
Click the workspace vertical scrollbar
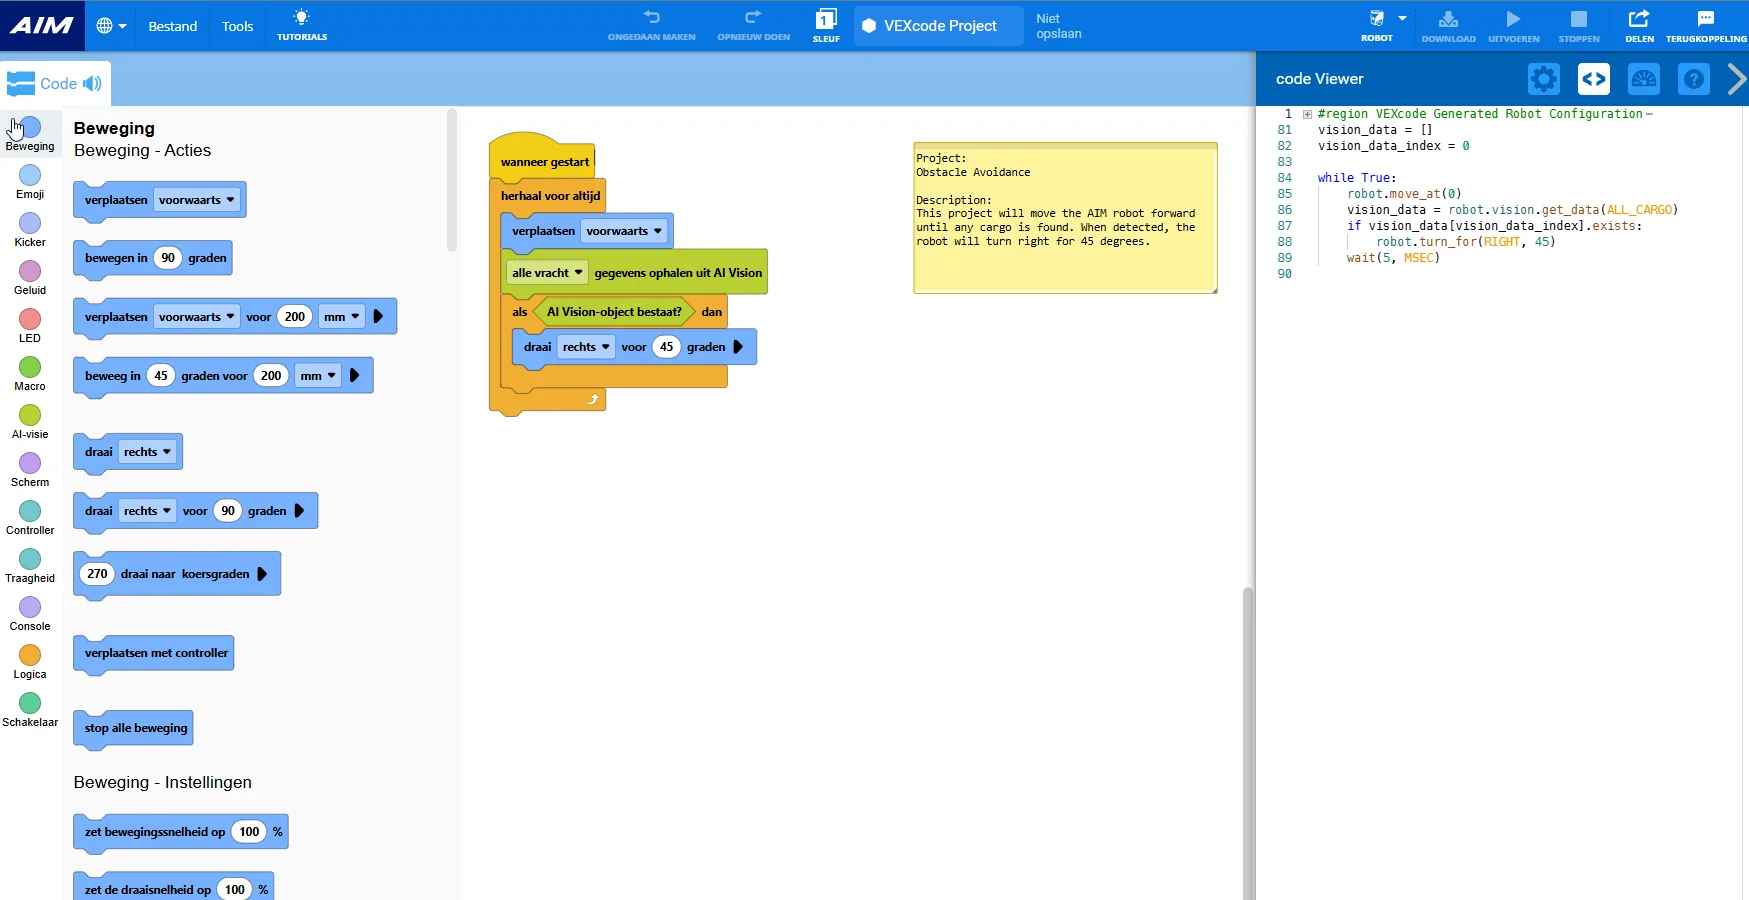click(1248, 743)
